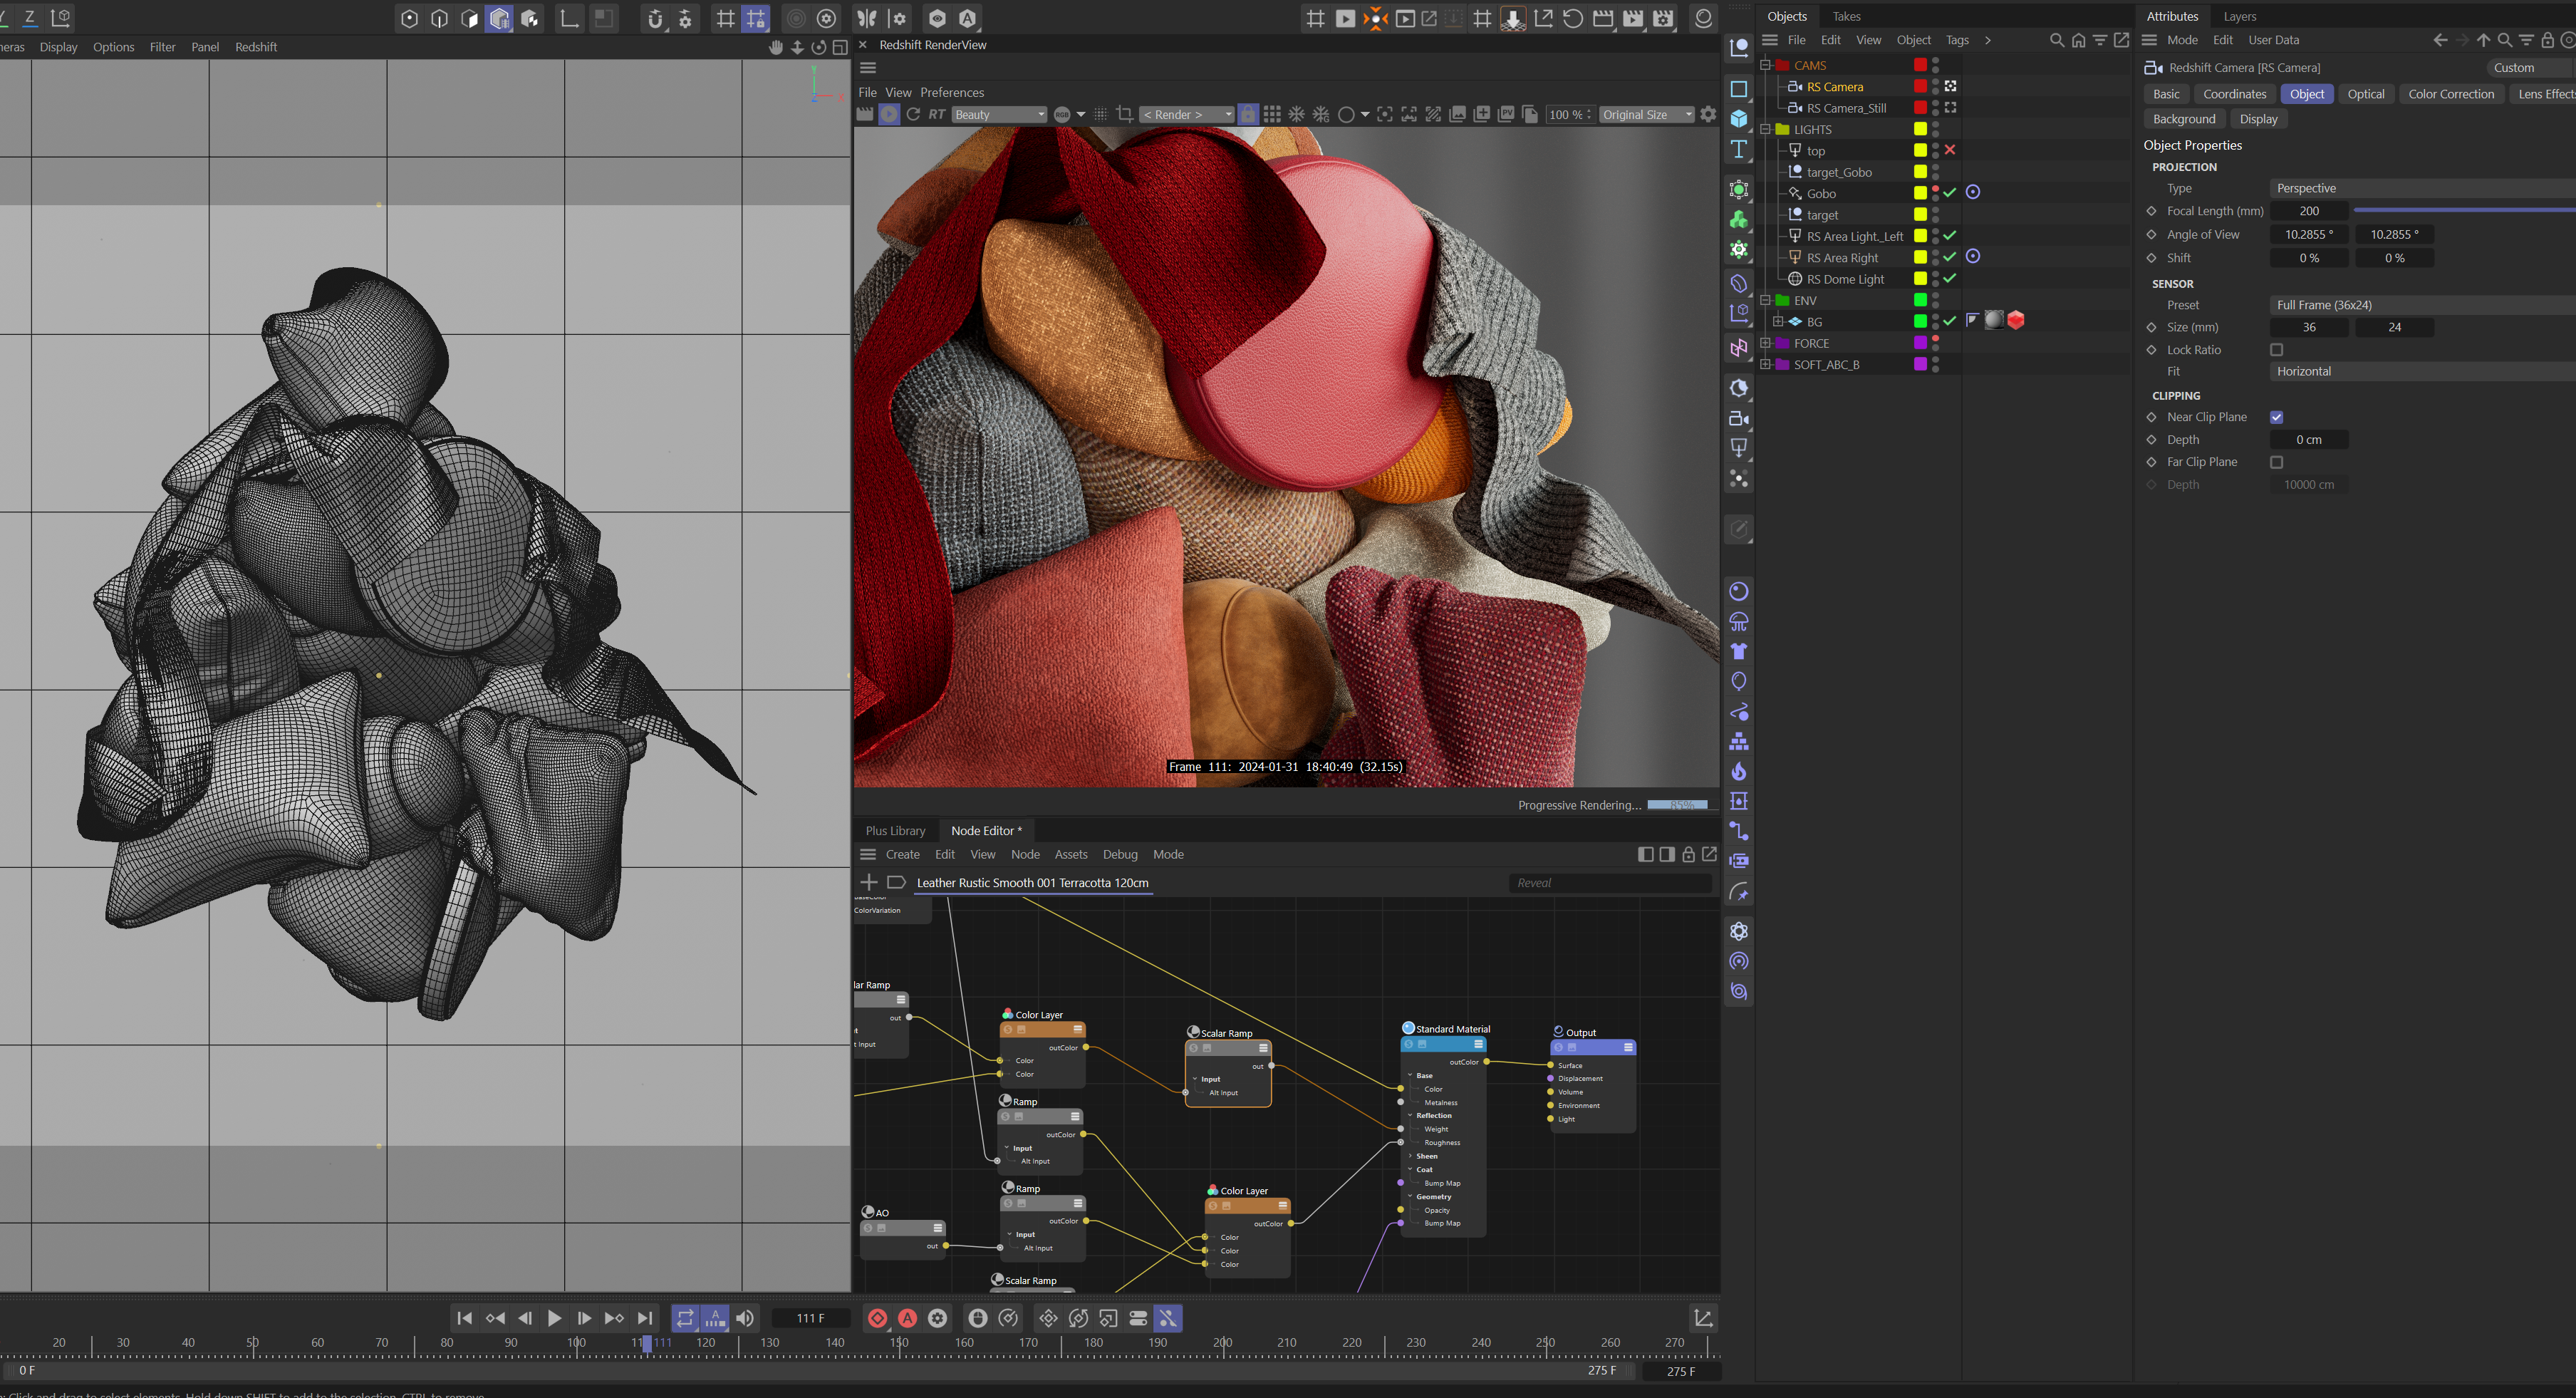Click the red color swatch of CAMS
The height and width of the screenshot is (1398, 2576).
[1920, 65]
